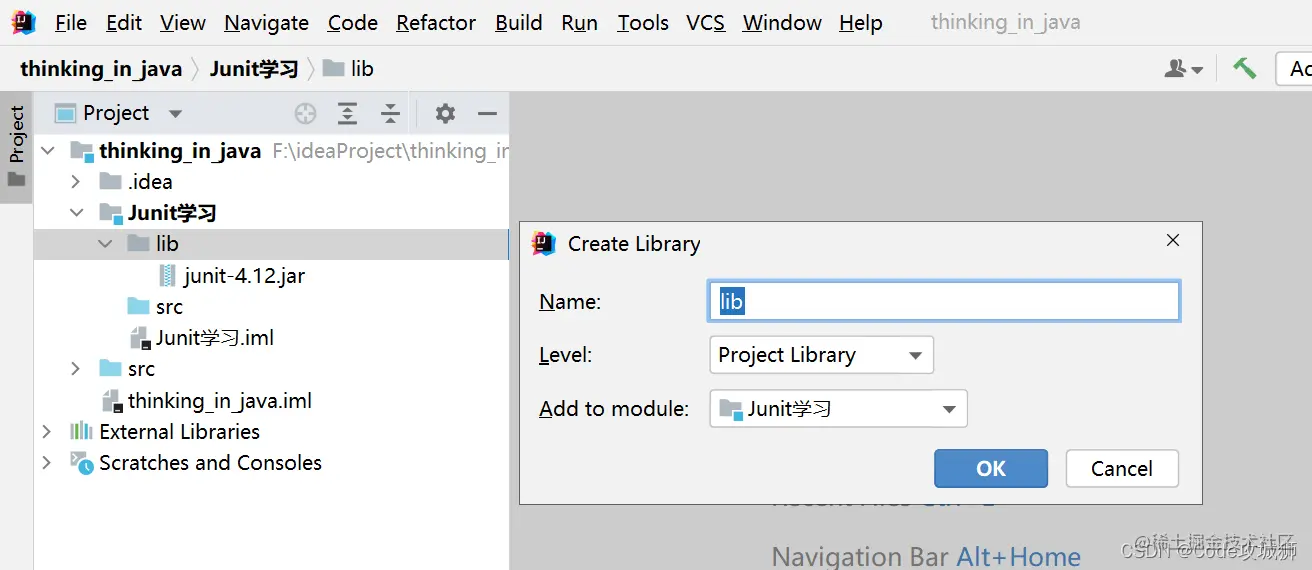Collapse the thinking_in_java root node

click(47, 151)
